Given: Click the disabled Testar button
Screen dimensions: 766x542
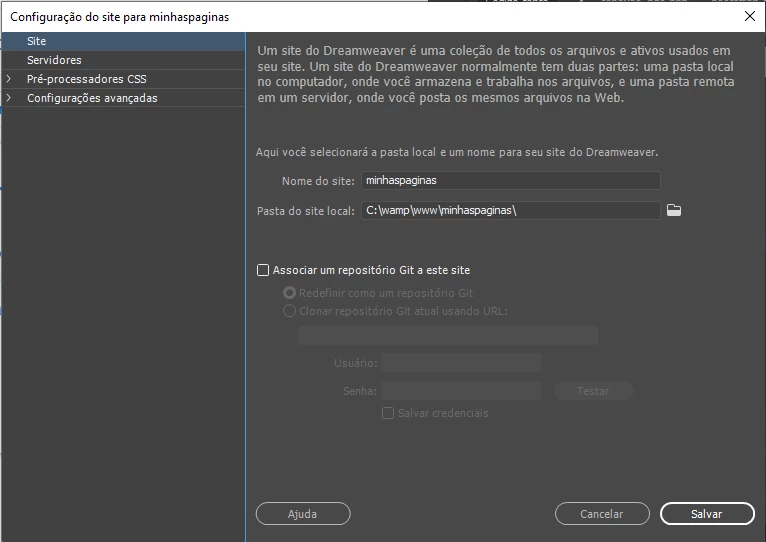Looking at the screenshot, I should 593,391.
